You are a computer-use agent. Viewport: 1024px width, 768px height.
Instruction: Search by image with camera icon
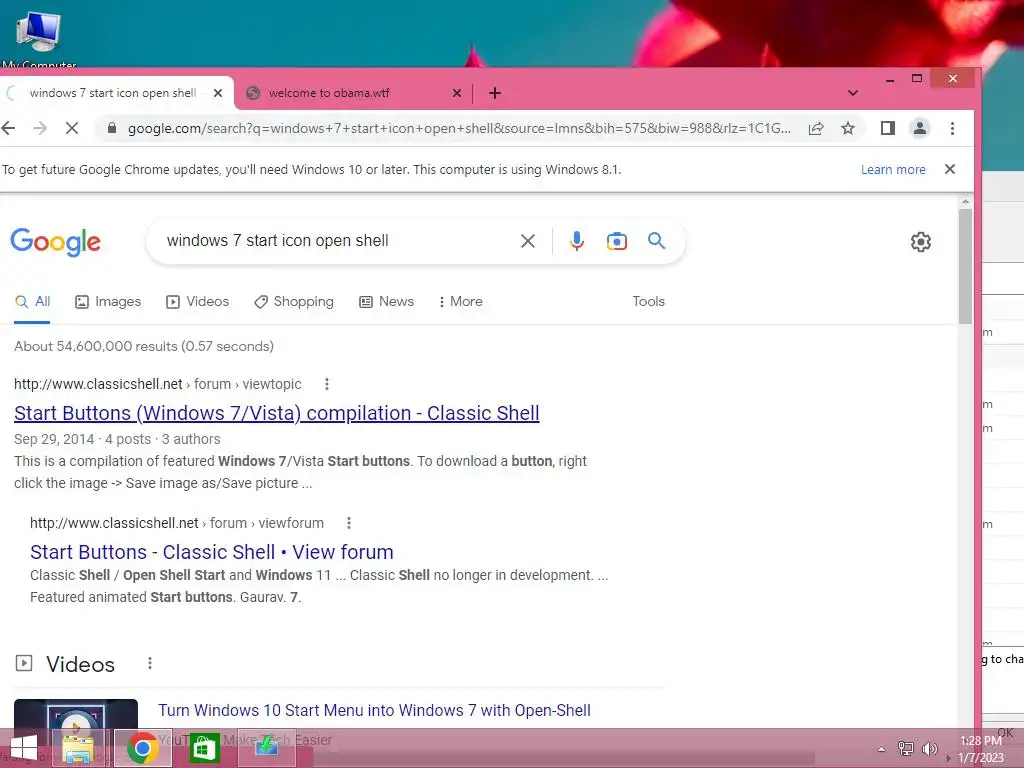[616, 241]
